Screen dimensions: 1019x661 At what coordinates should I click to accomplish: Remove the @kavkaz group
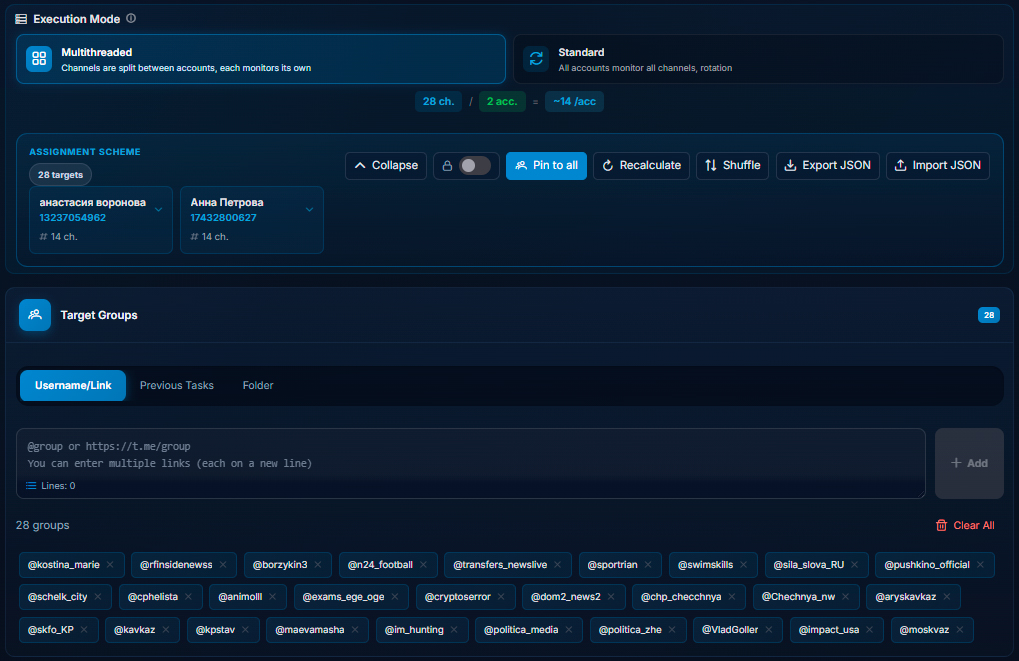pyautogui.click(x=166, y=630)
